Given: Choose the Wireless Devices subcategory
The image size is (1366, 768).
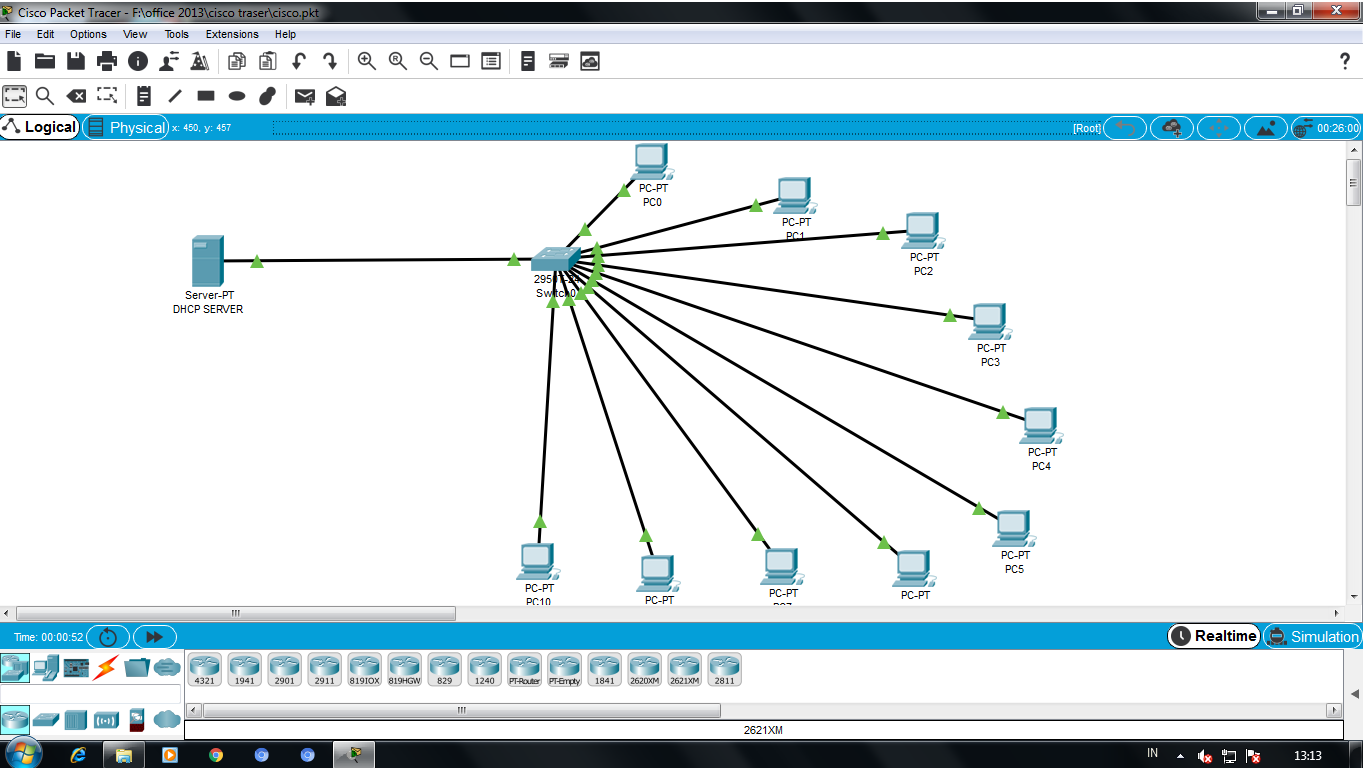Looking at the screenshot, I should click(106, 719).
